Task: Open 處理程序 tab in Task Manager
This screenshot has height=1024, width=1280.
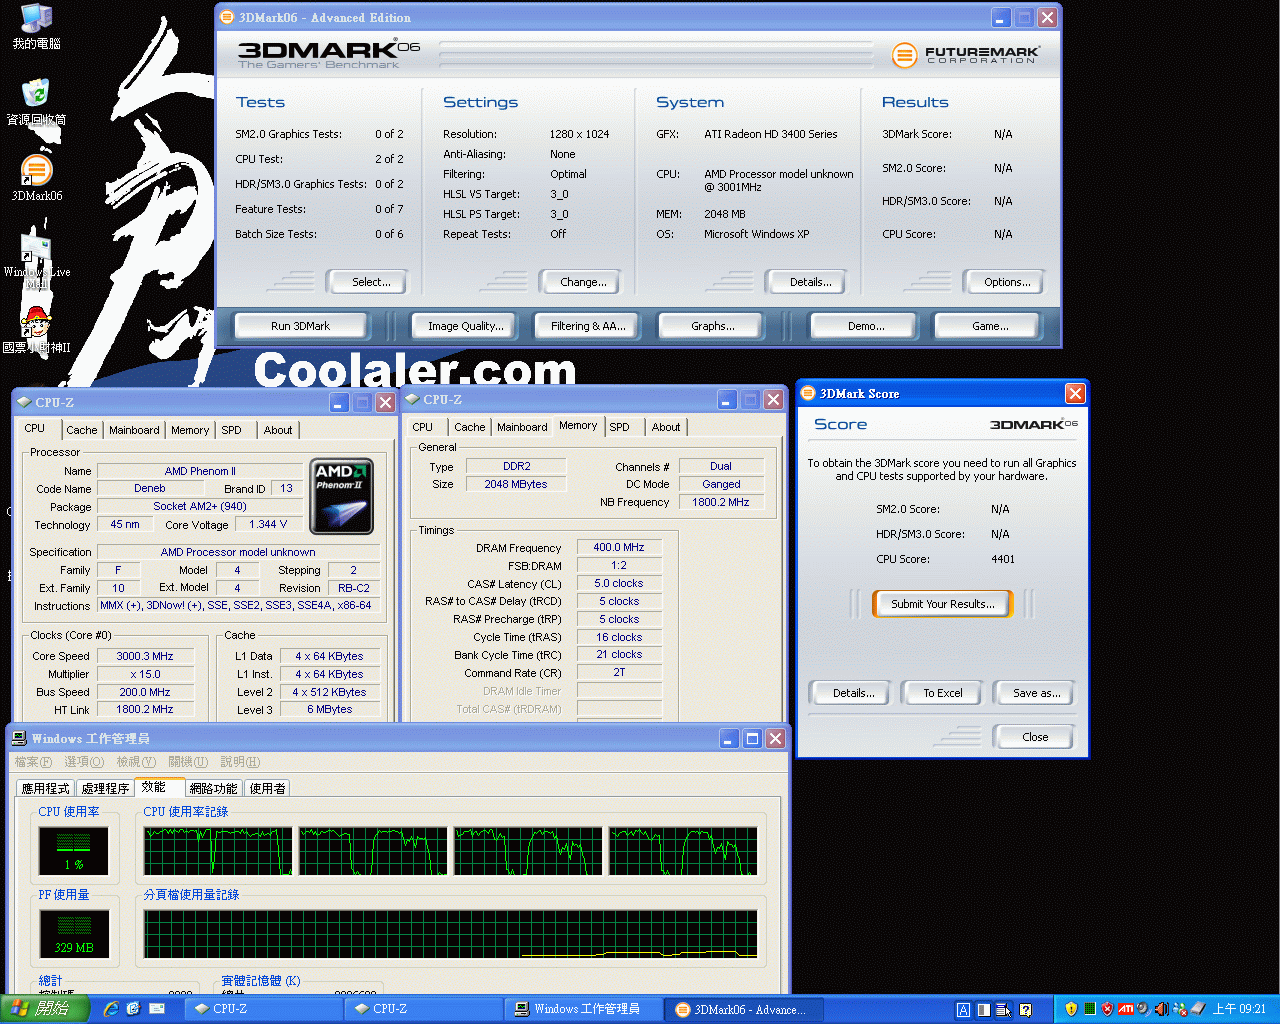Action: (x=105, y=788)
